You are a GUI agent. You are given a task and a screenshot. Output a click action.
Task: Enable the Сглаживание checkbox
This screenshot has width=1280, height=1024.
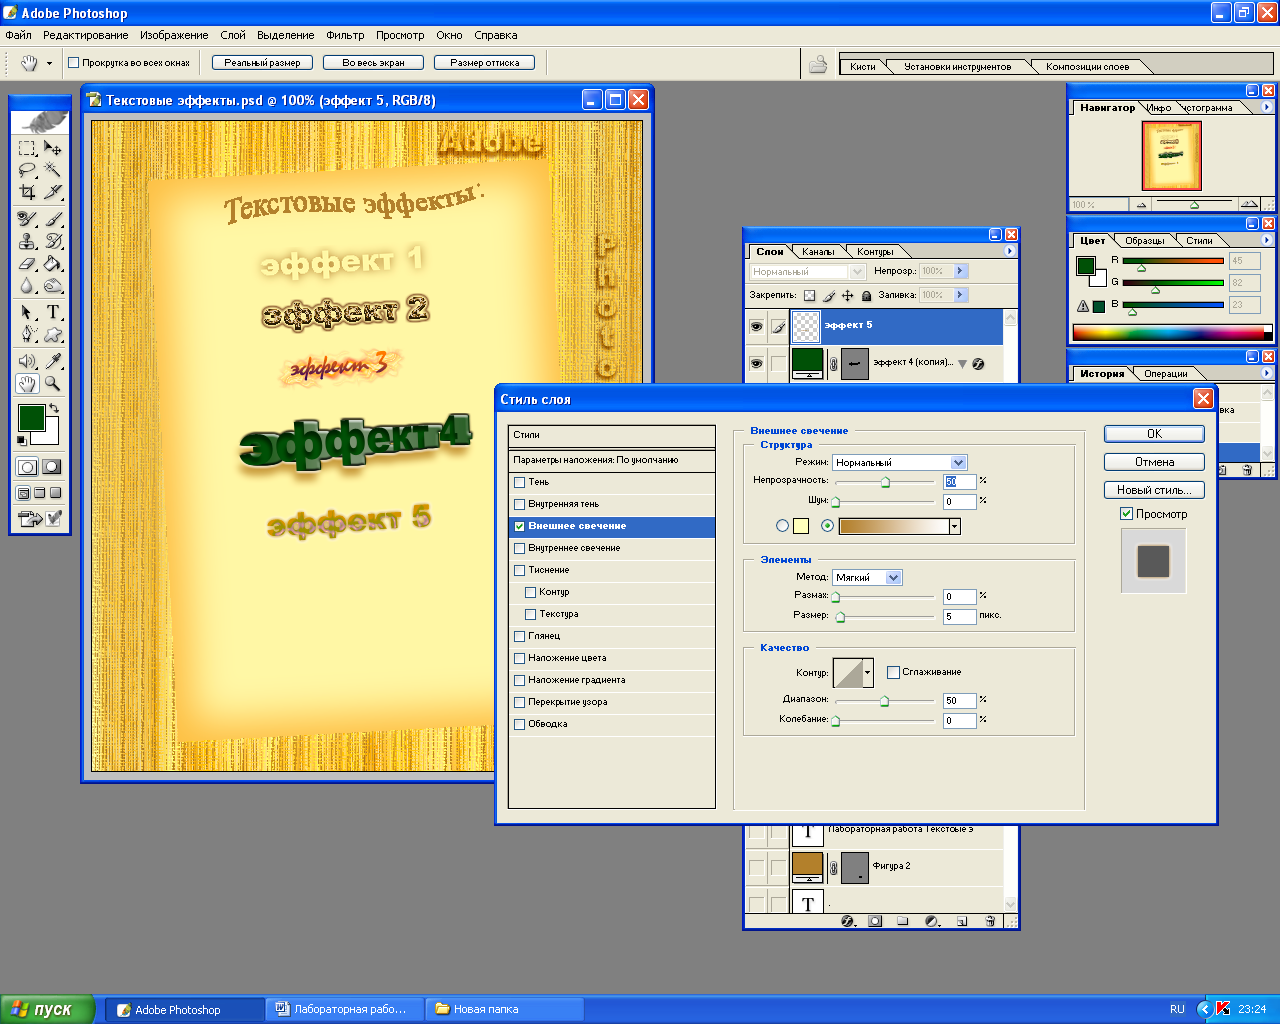893,672
